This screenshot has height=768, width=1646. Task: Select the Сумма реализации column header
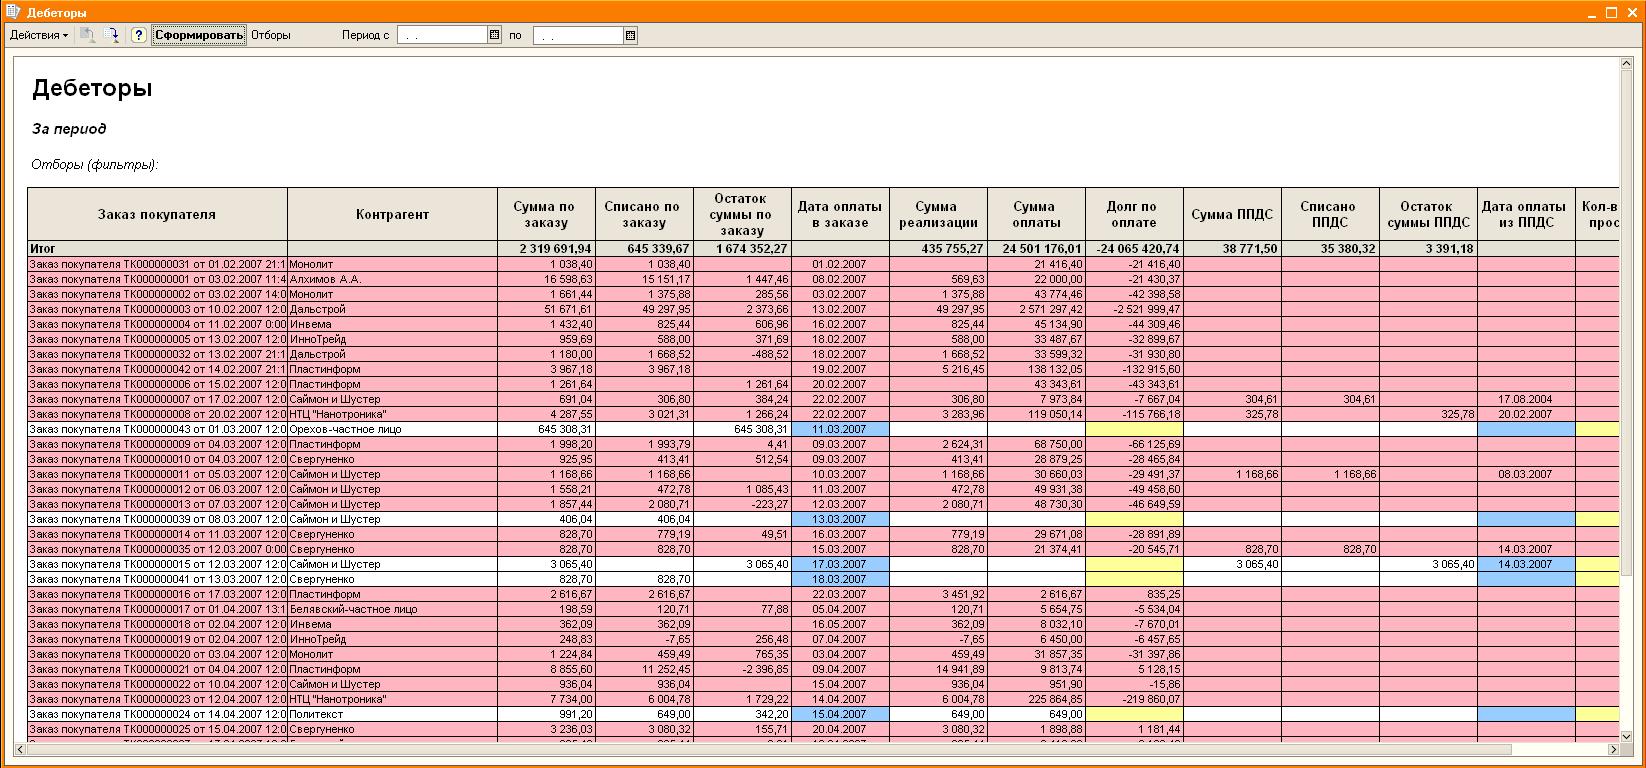coord(938,214)
